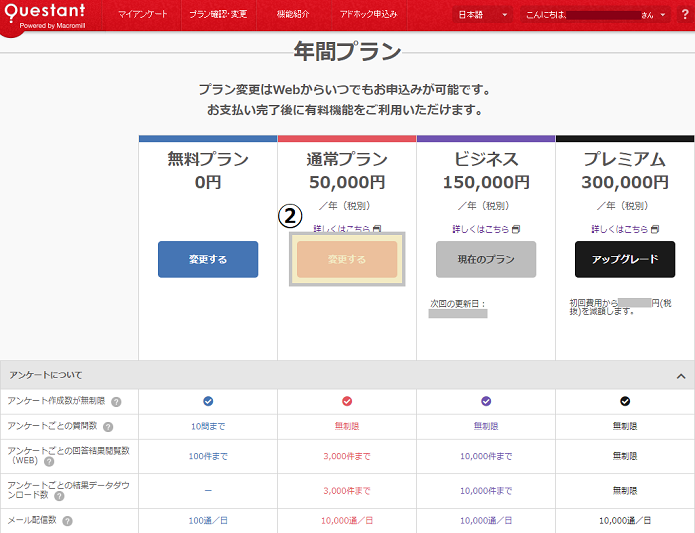
Task: Open 詳しくはこちら link for ビジネス
Action: 481,229
